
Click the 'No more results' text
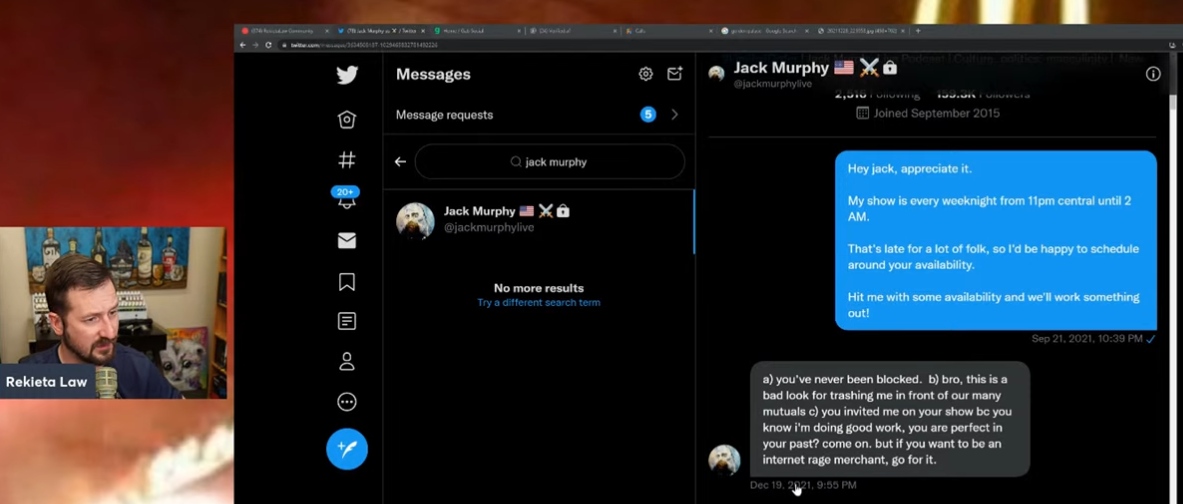(539, 288)
